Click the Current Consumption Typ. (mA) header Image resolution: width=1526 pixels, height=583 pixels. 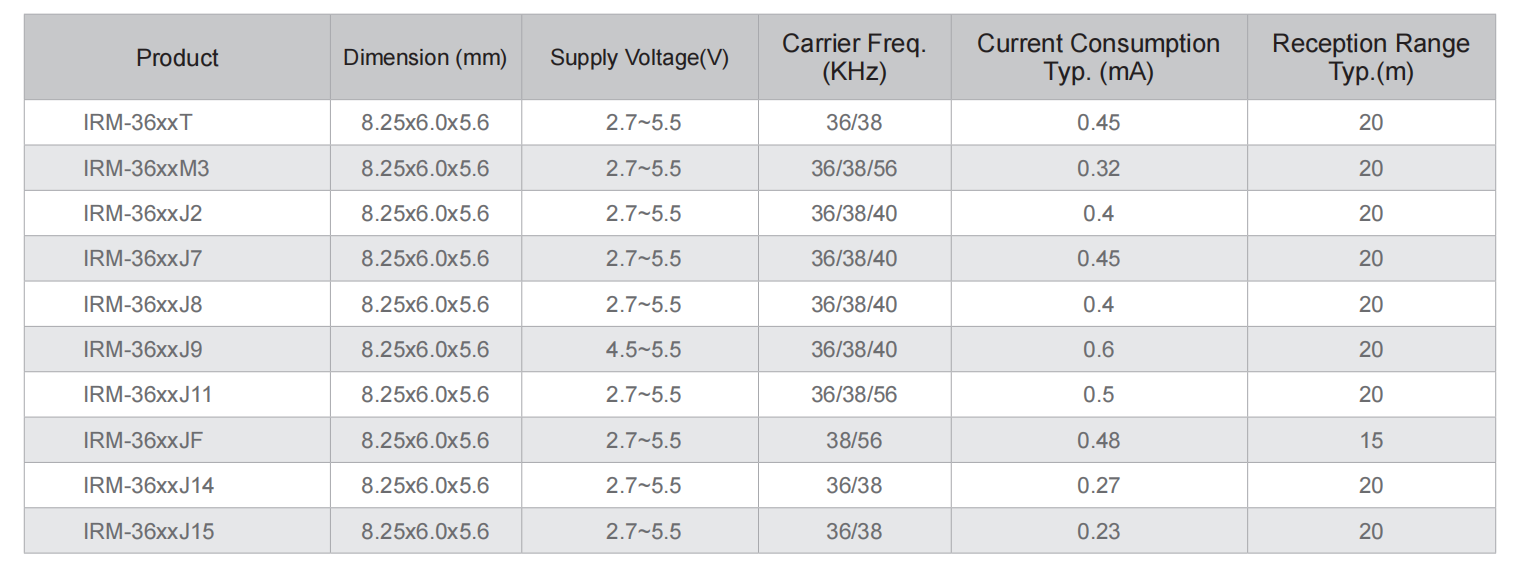[1098, 58]
